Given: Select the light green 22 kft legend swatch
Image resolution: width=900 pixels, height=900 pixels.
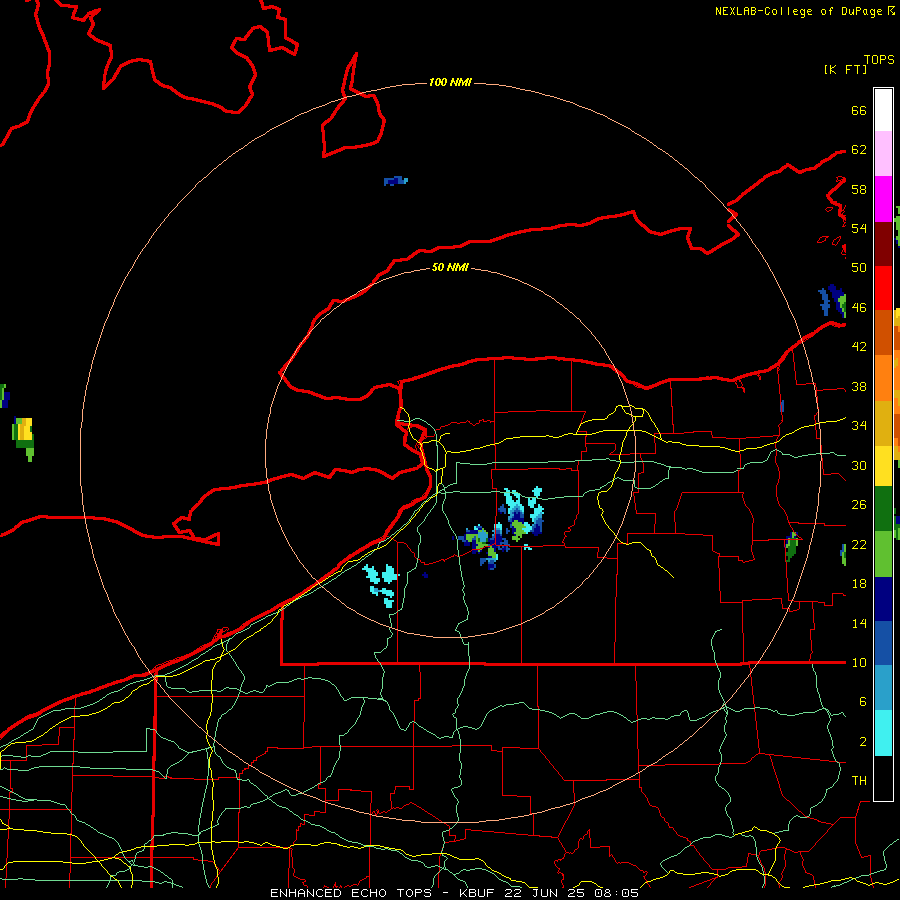Looking at the screenshot, I should point(883,554).
